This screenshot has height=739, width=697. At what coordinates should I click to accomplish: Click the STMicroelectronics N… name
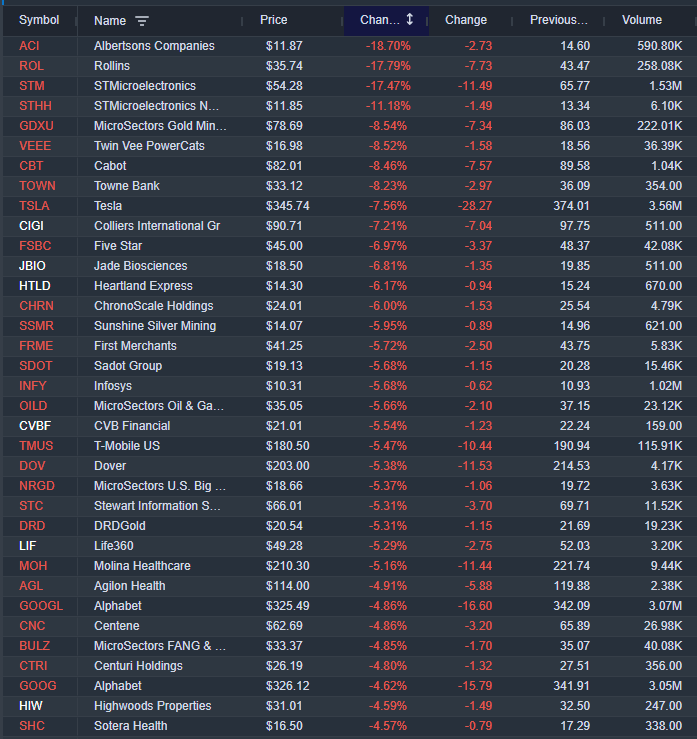156,106
